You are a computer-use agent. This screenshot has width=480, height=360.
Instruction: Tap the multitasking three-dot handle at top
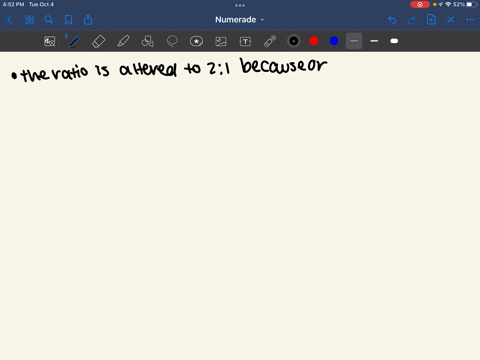(240, 5)
